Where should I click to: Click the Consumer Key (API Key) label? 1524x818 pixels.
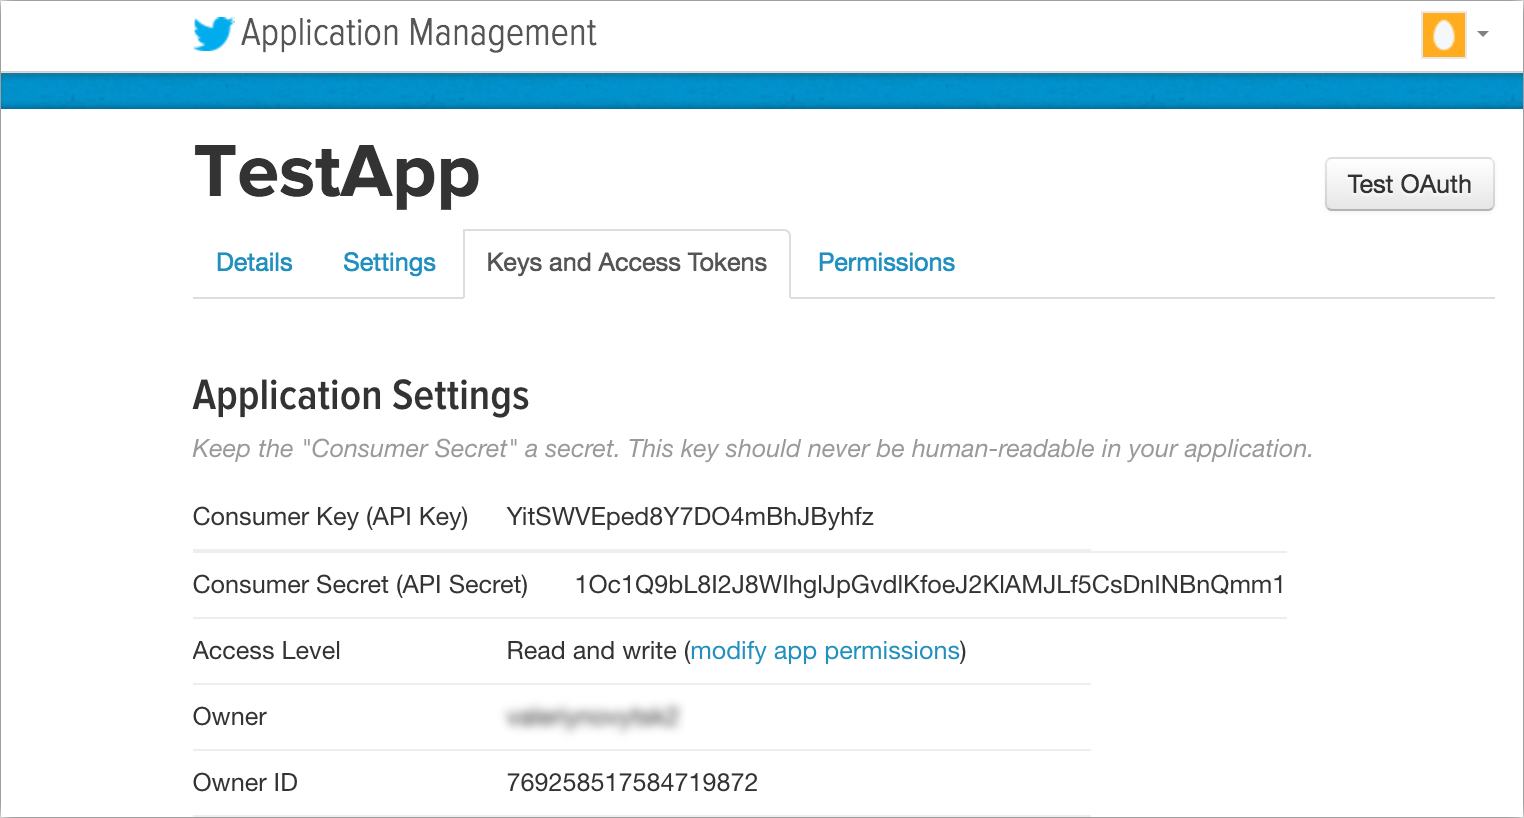pos(331,517)
